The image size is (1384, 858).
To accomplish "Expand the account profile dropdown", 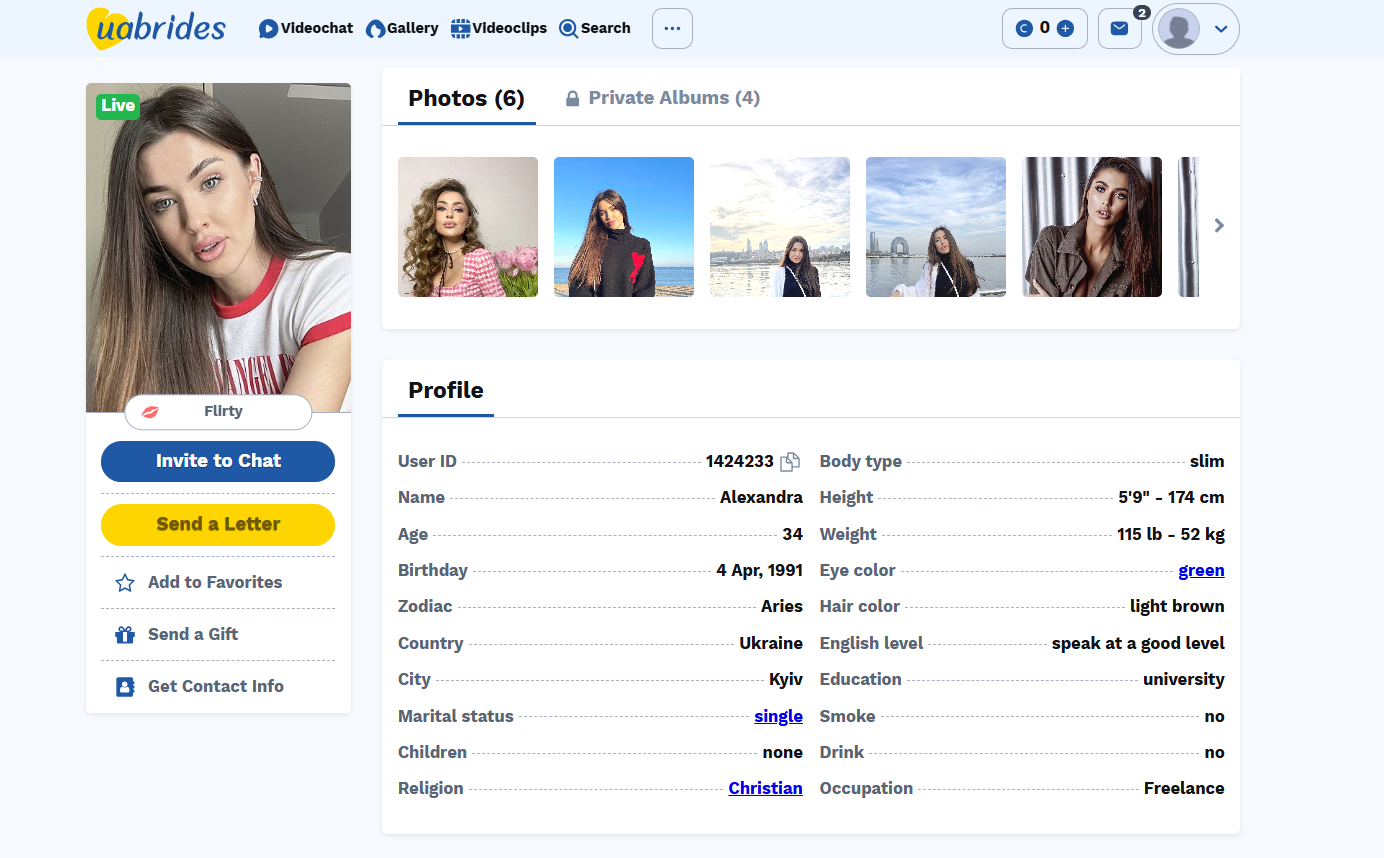I will [x=1220, y=29].
